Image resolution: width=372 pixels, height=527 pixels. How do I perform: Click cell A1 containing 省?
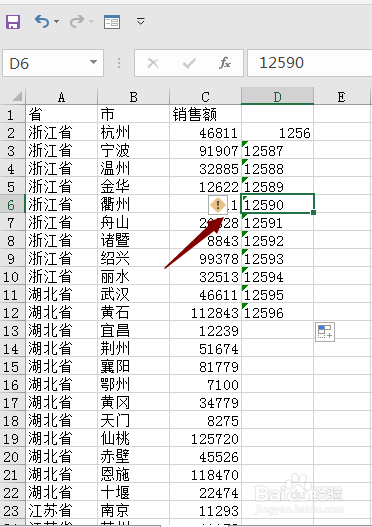pyautogui.click(x=61, y=115)
